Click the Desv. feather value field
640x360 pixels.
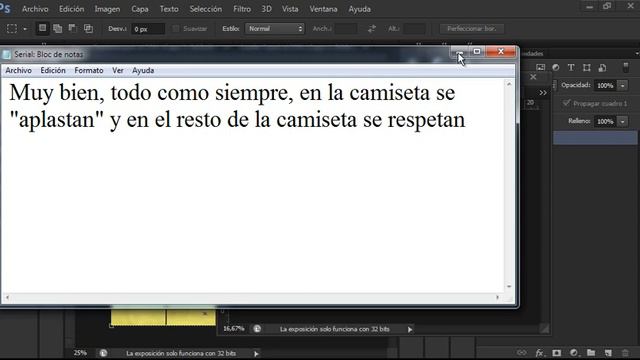[x=148, y=29]
